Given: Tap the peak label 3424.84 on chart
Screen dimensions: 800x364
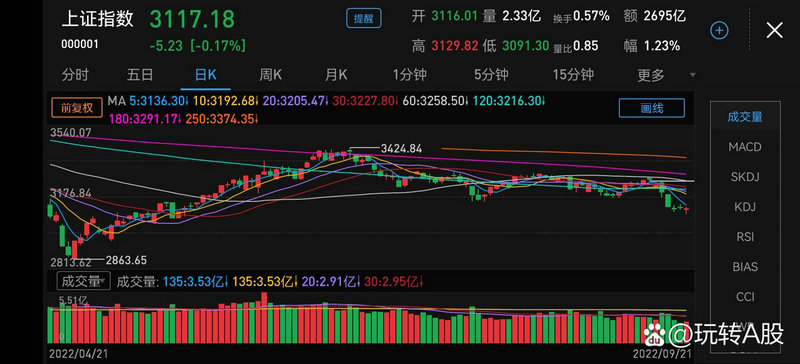Looking at the screenshot, I should (x=402, y=149).
